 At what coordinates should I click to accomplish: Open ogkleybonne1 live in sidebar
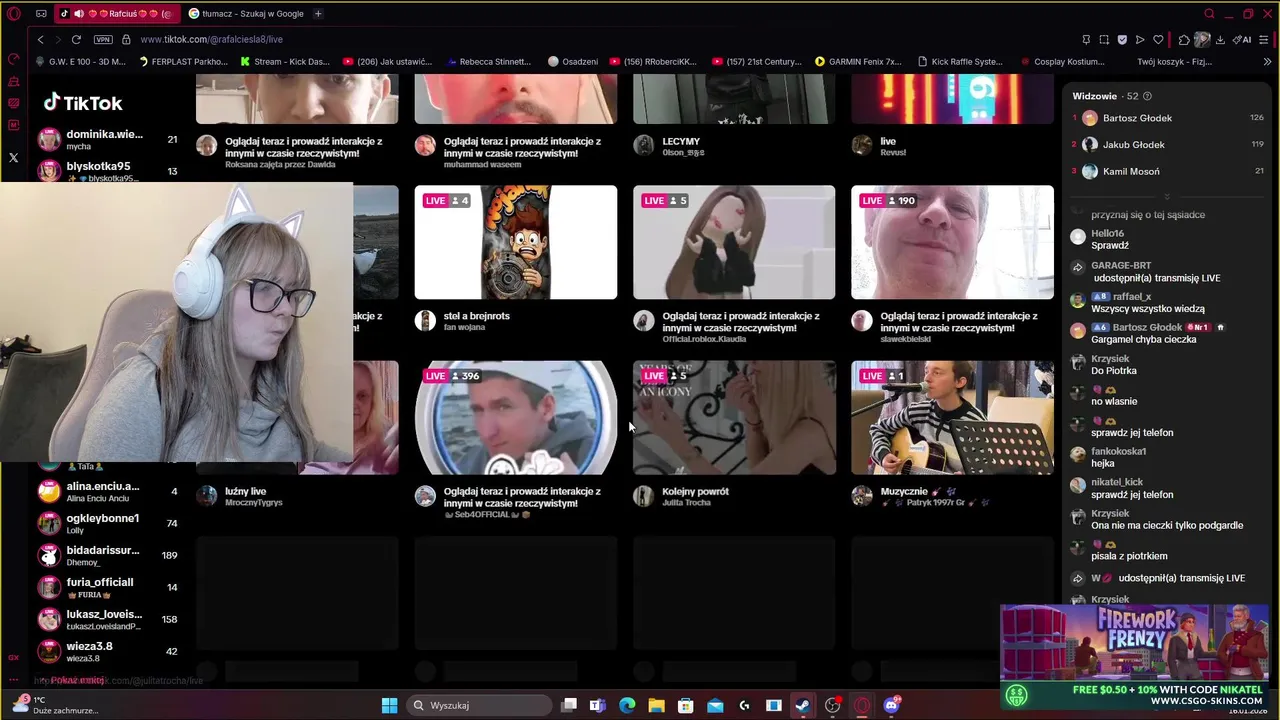107,524
